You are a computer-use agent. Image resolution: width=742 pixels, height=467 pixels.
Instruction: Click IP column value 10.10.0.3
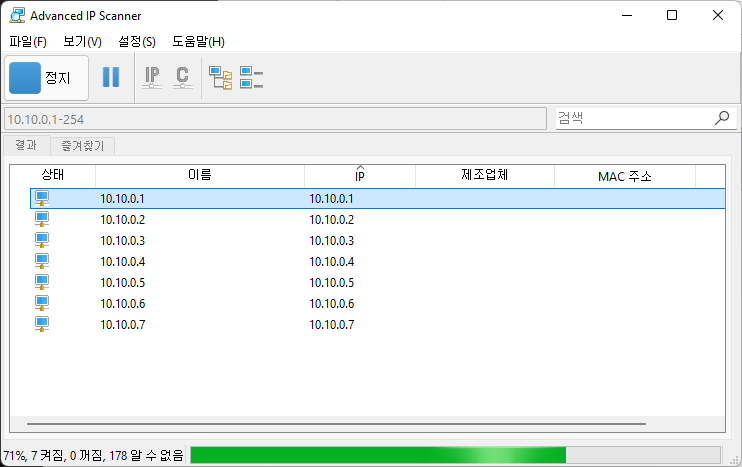coord(331,241)
